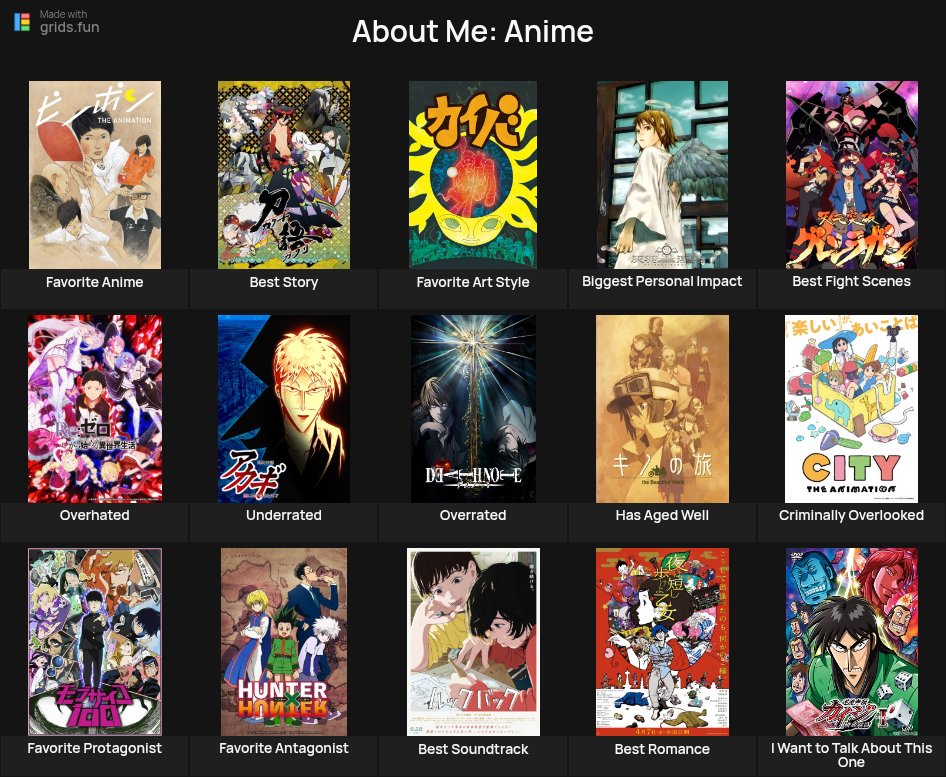The height and width of the screenshot is (777, 946).
Task: Click the Re:Zero poster thumbnail
Action: point(95,408)
